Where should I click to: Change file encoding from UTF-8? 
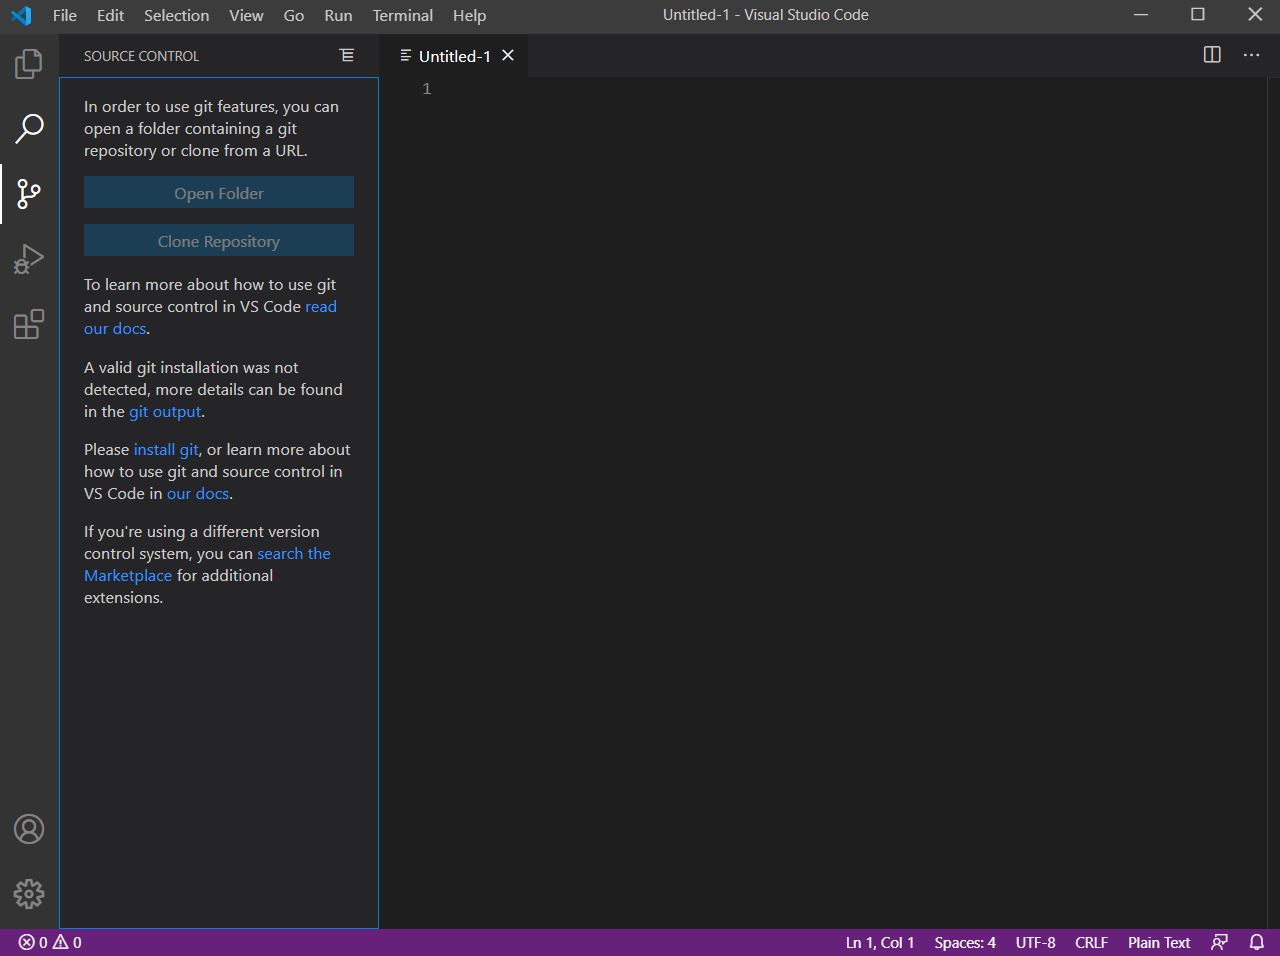click(x=1035, y=942)
